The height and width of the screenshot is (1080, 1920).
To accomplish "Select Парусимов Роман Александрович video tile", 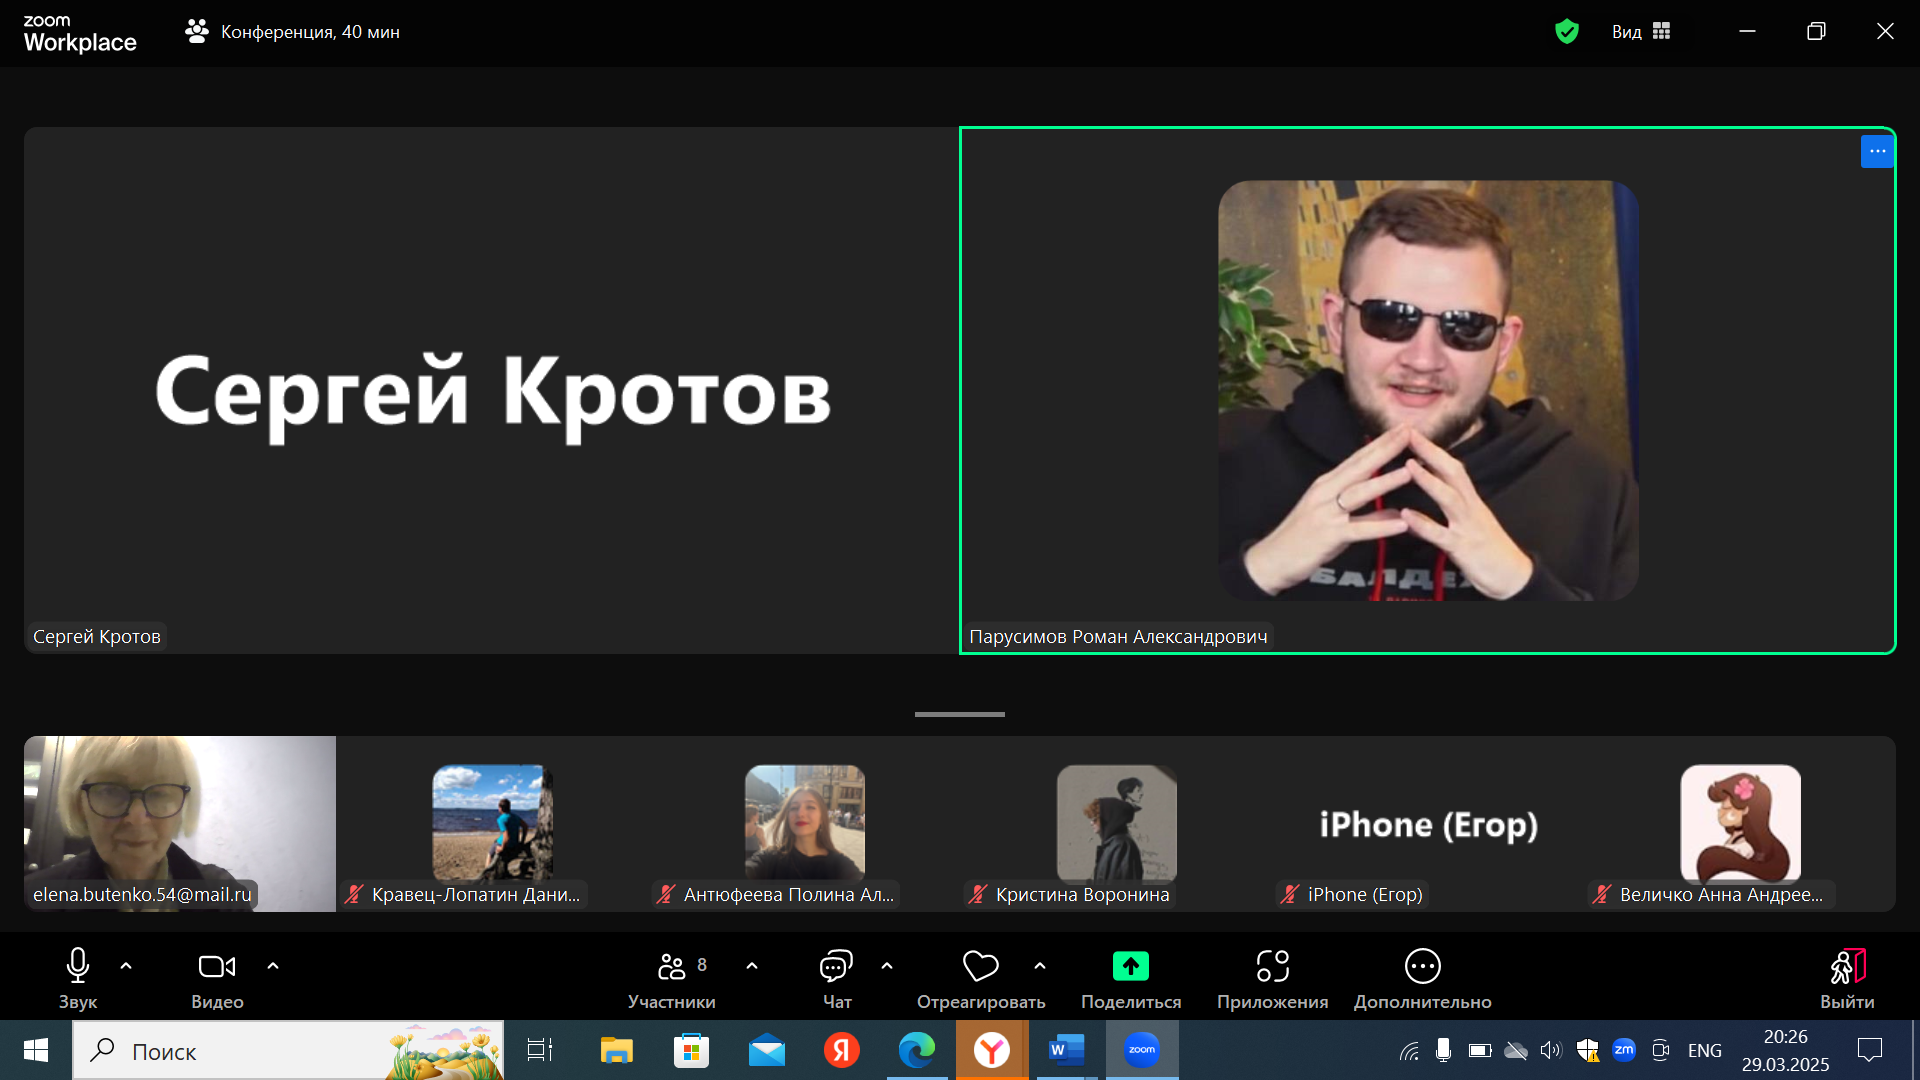I will (x=1427, y=390).
